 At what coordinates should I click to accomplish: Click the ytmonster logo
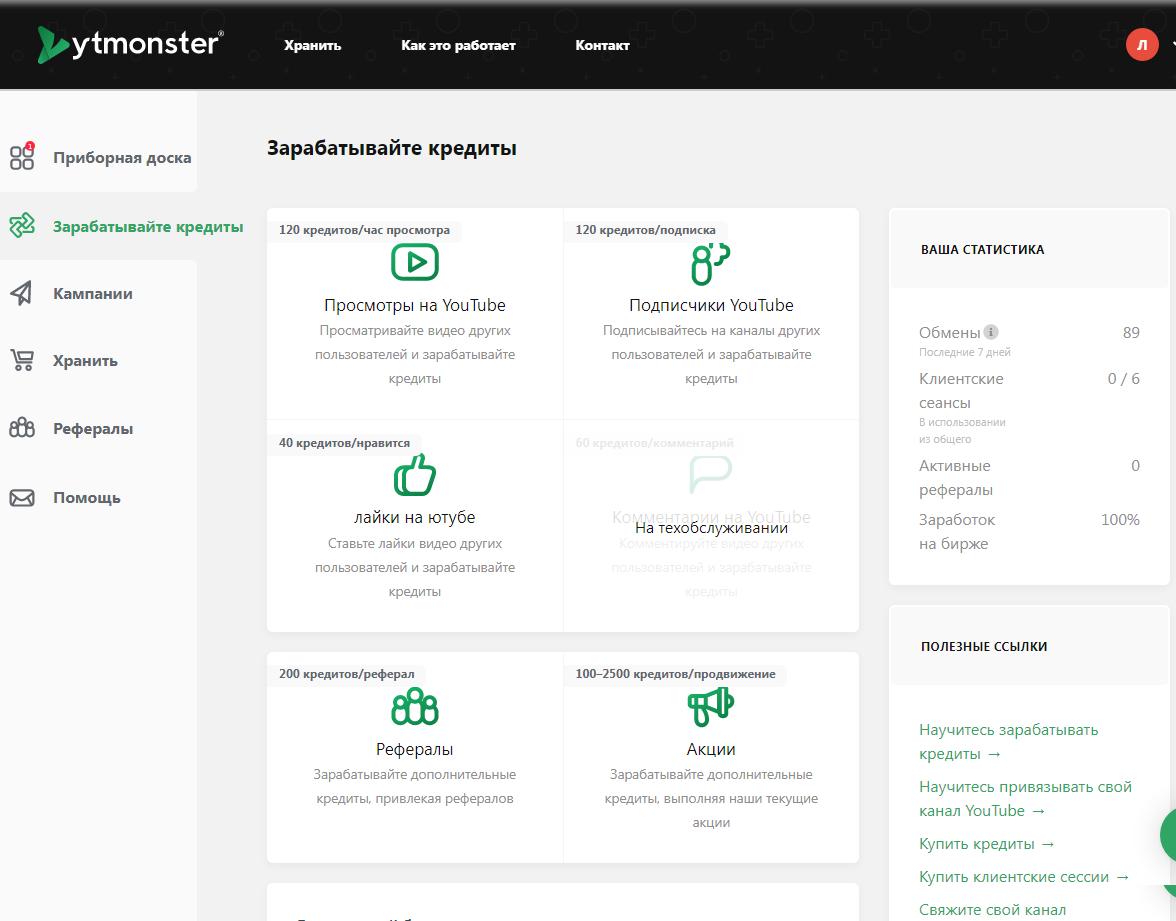130,44
